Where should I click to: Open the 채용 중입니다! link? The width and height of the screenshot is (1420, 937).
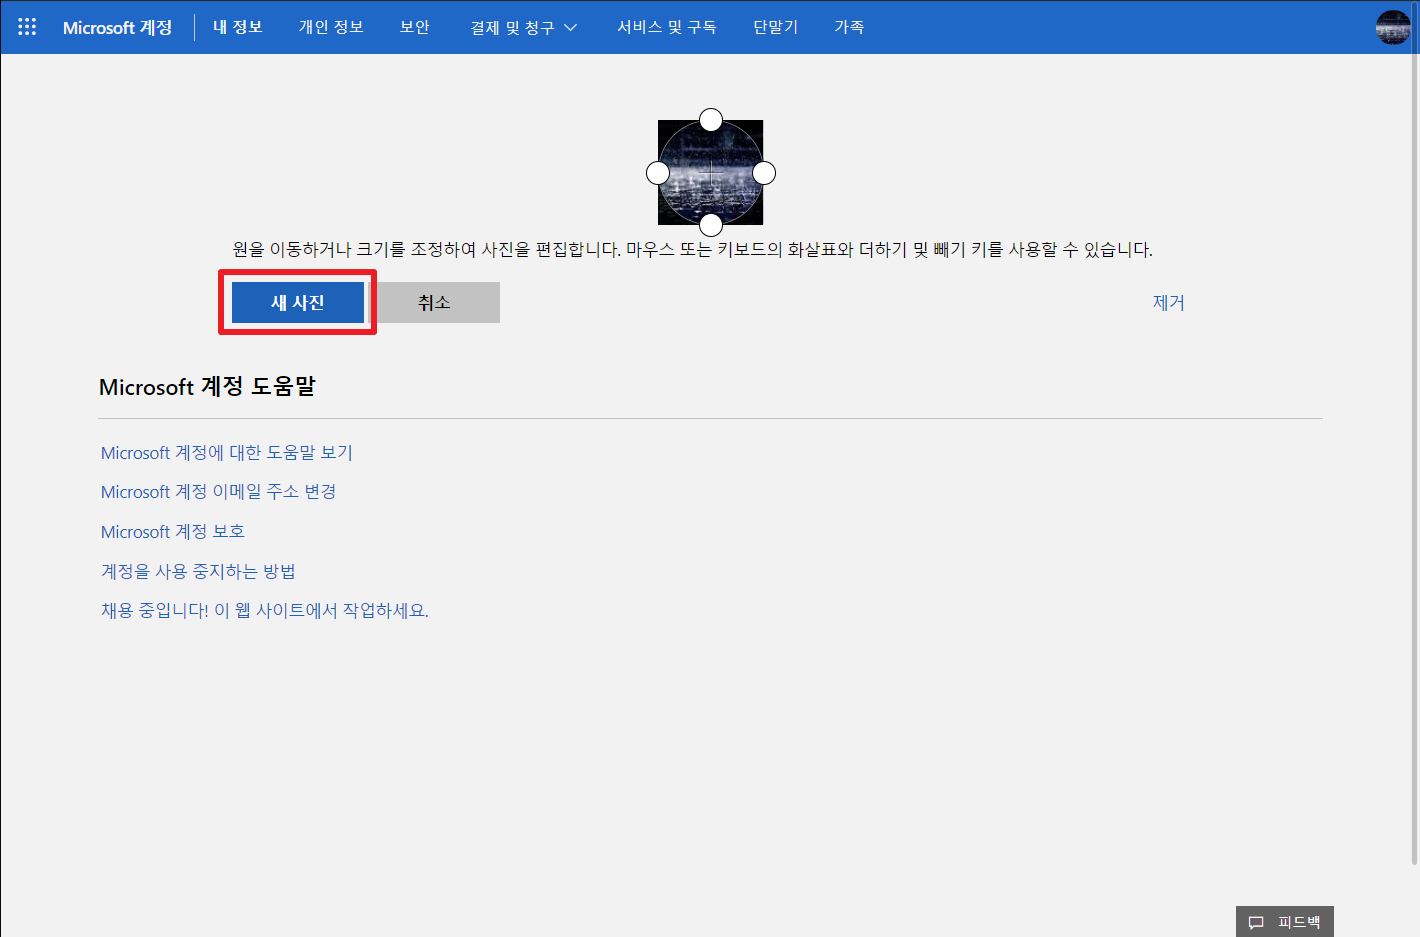click(x=265, y=610)
